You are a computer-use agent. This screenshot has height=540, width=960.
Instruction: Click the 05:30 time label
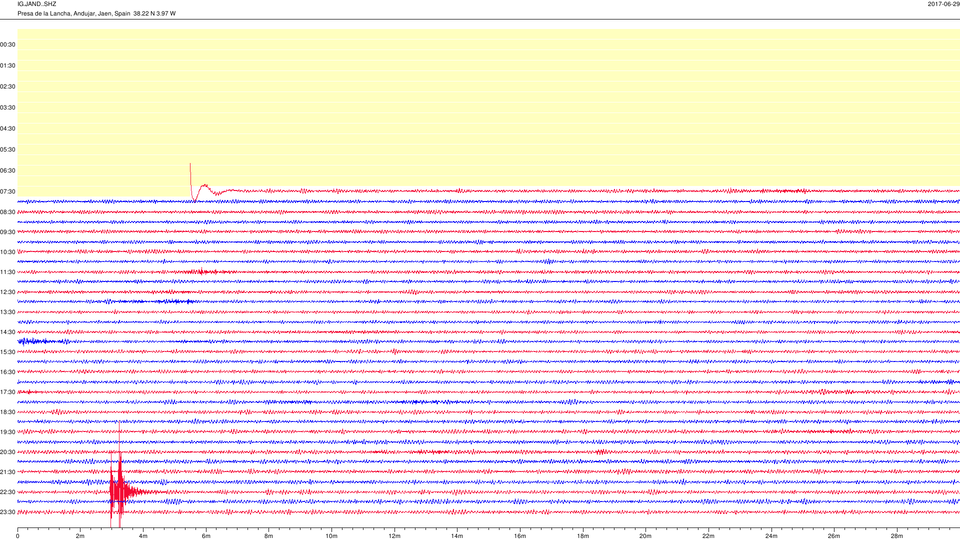click(8, 149)
